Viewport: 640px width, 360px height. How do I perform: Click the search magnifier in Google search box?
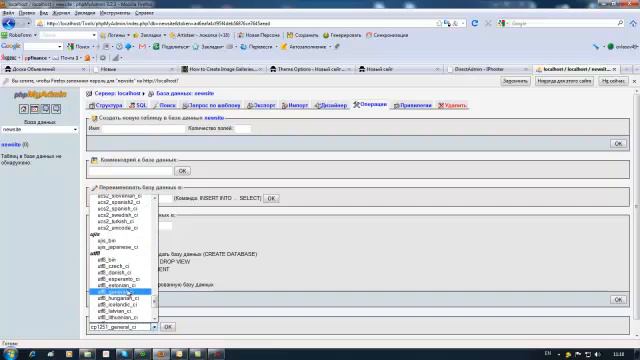tap(620, 24)
